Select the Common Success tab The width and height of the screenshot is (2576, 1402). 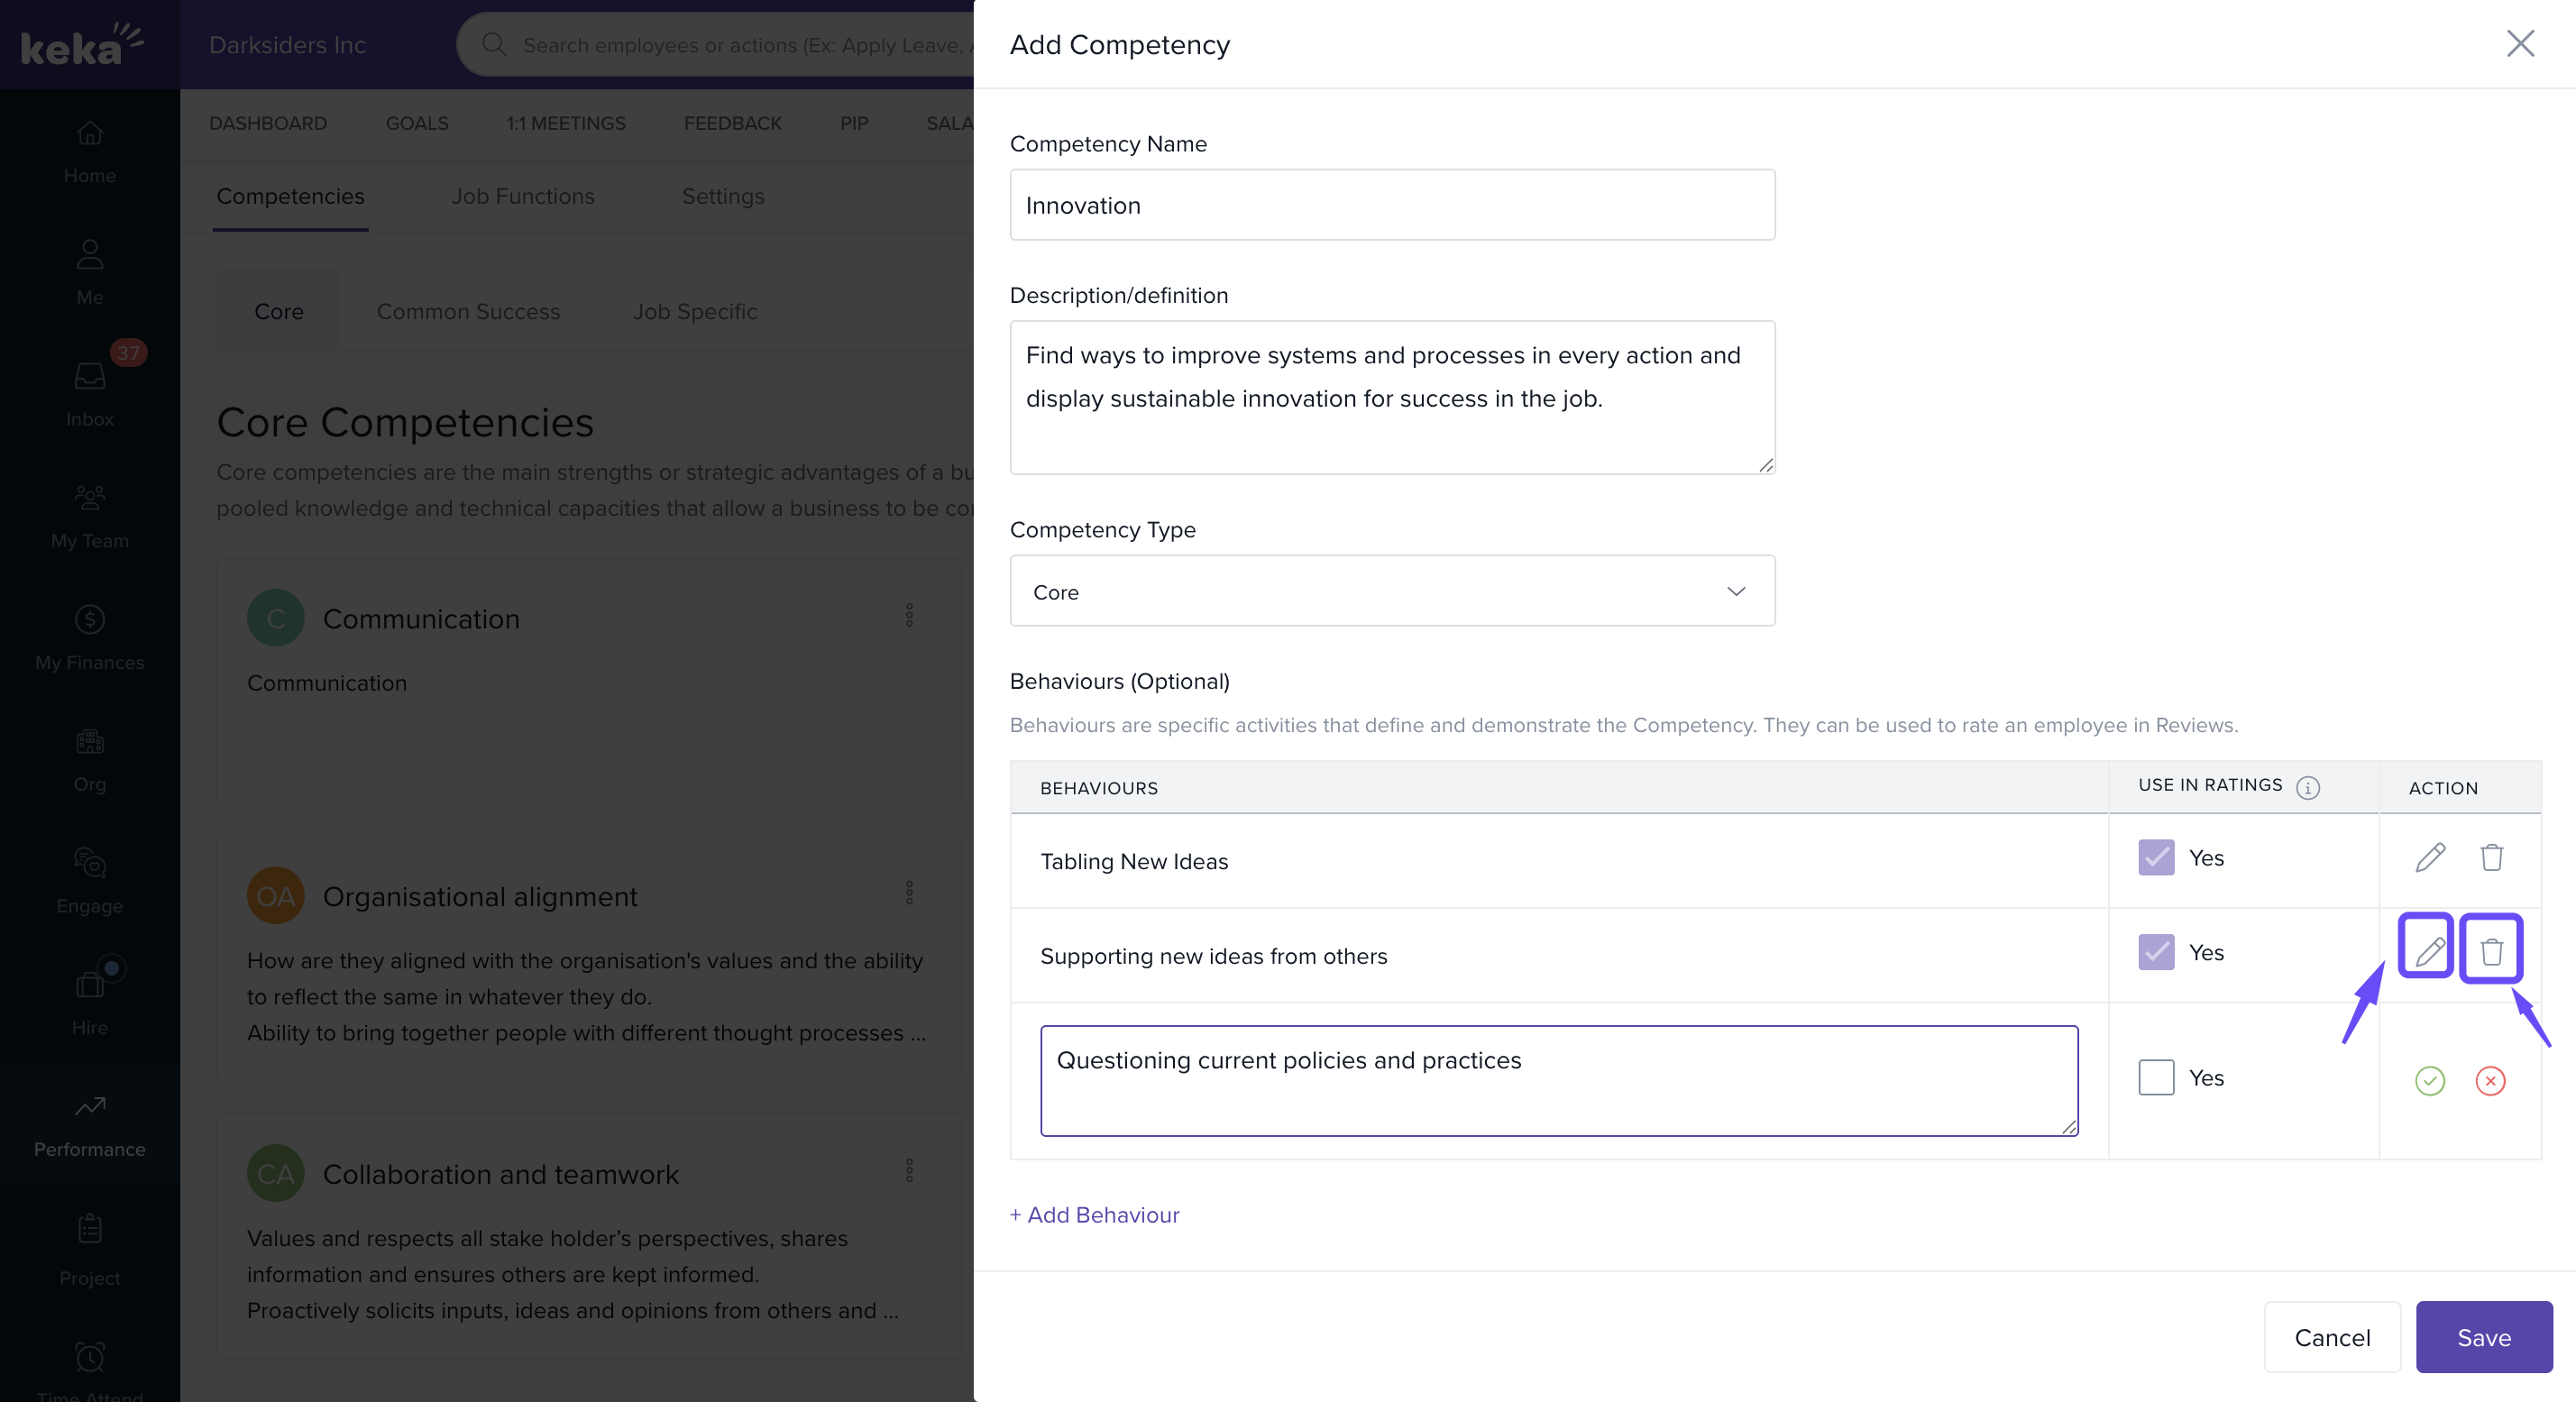click(467, 311)
